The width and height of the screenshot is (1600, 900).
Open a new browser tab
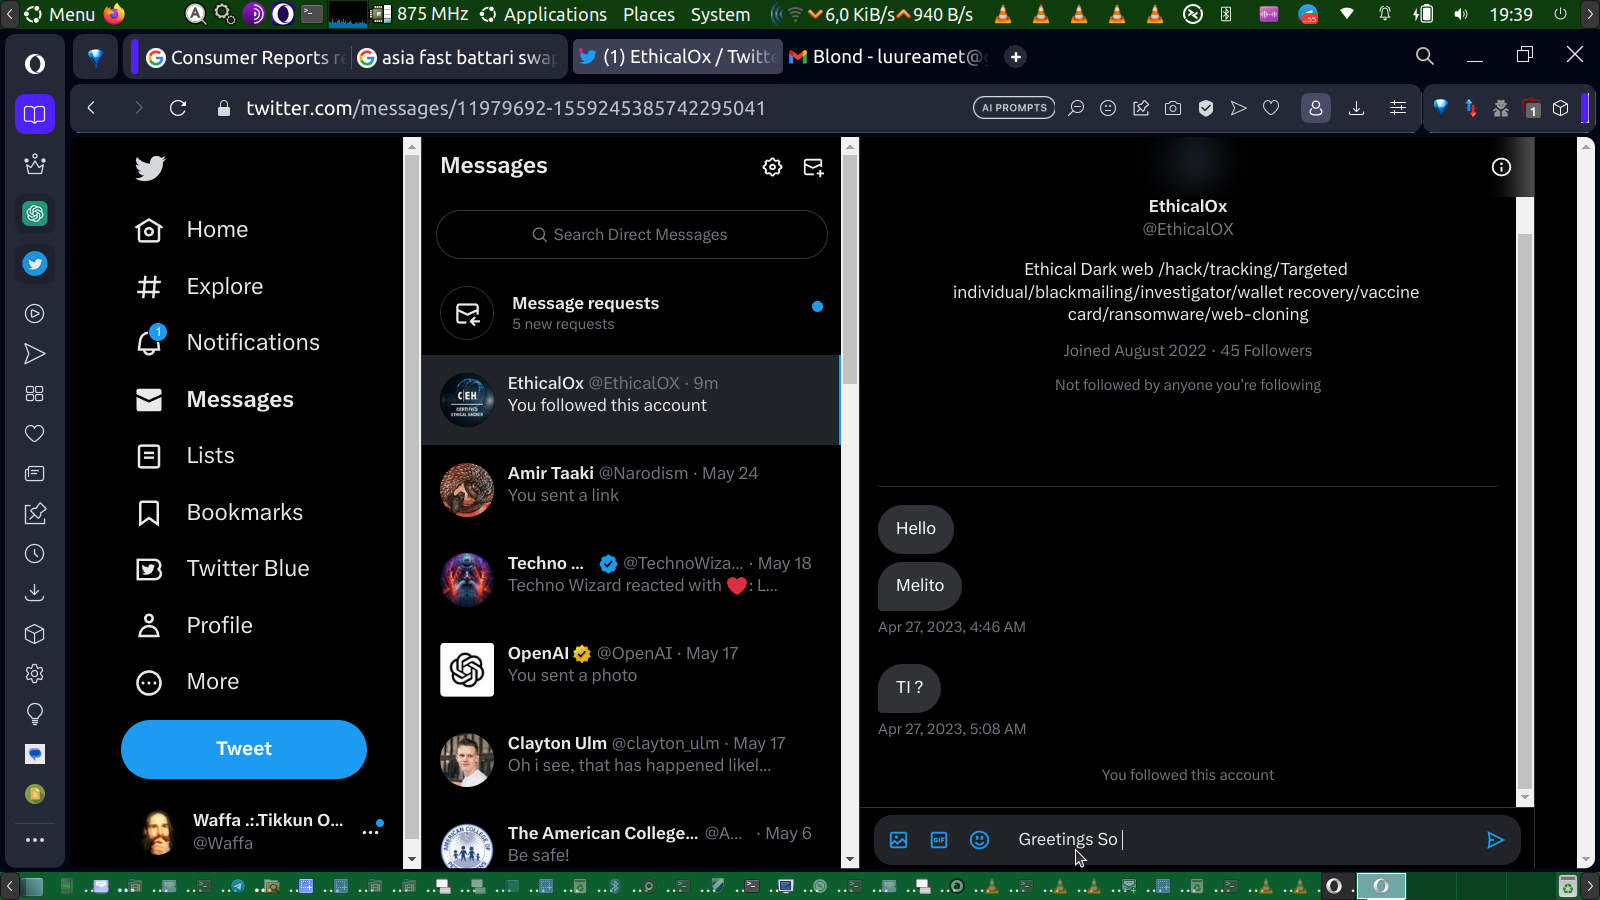point(1016,57)
